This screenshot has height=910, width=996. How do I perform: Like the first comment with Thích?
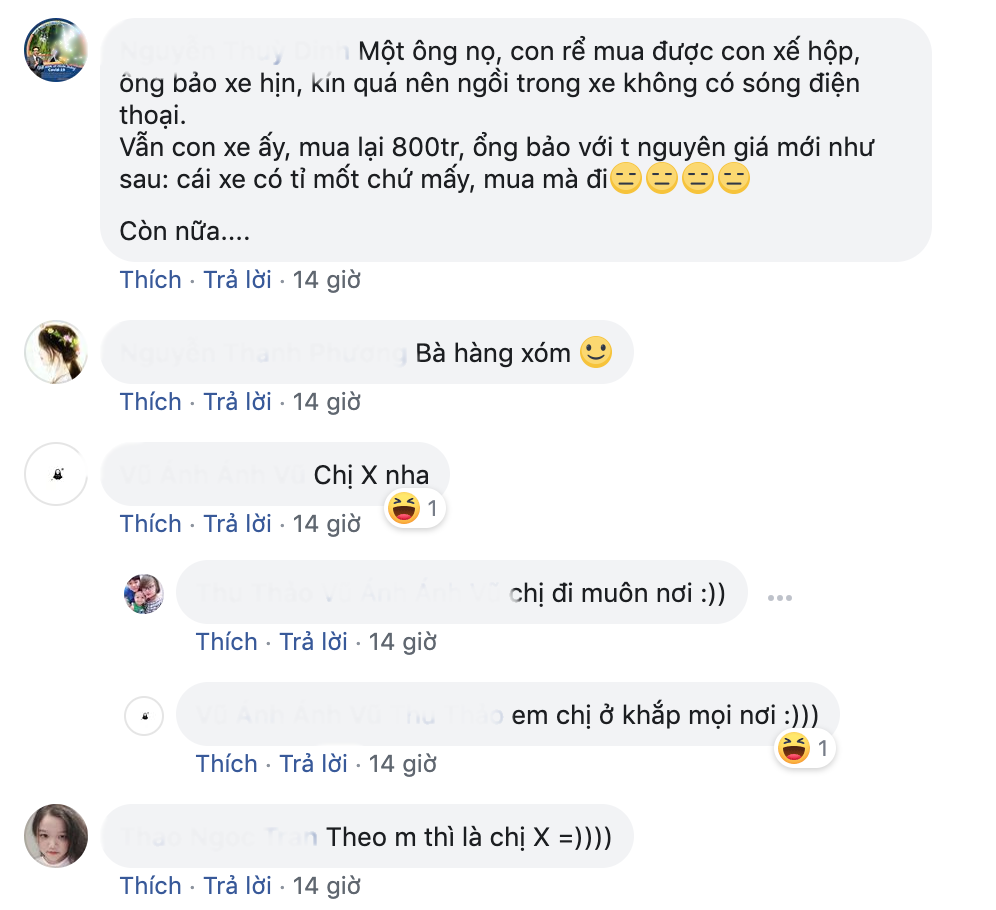coord(150,280)
